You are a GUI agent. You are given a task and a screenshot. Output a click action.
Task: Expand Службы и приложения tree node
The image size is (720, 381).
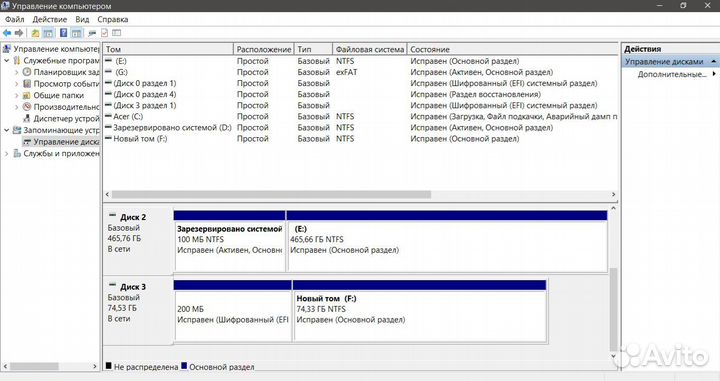coord(6,153)
